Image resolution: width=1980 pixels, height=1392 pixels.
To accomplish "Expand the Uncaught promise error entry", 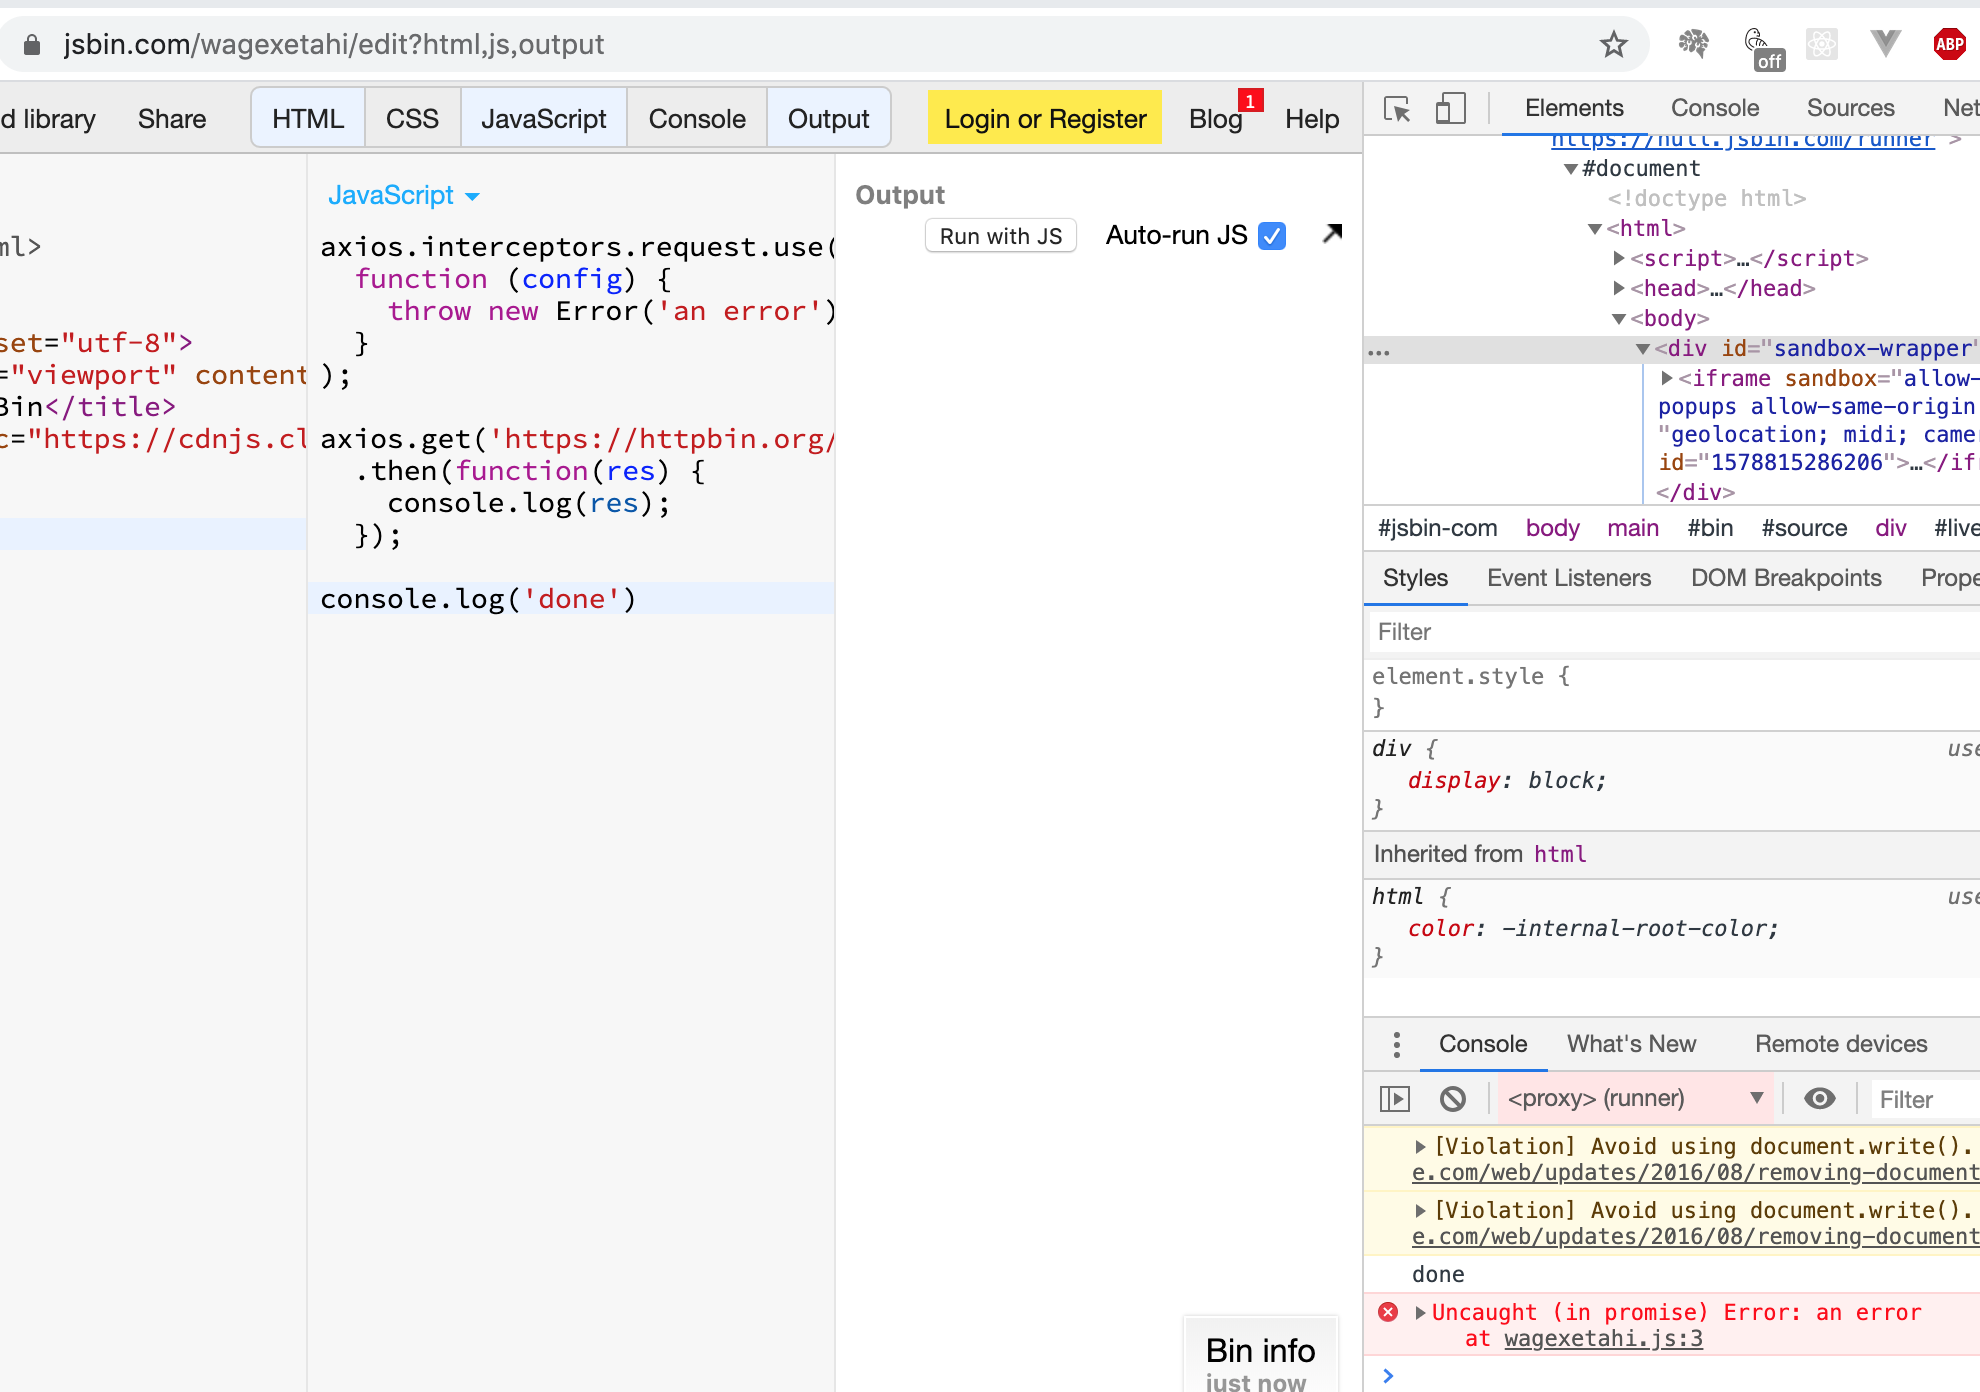I will tap(1420, 1312).
